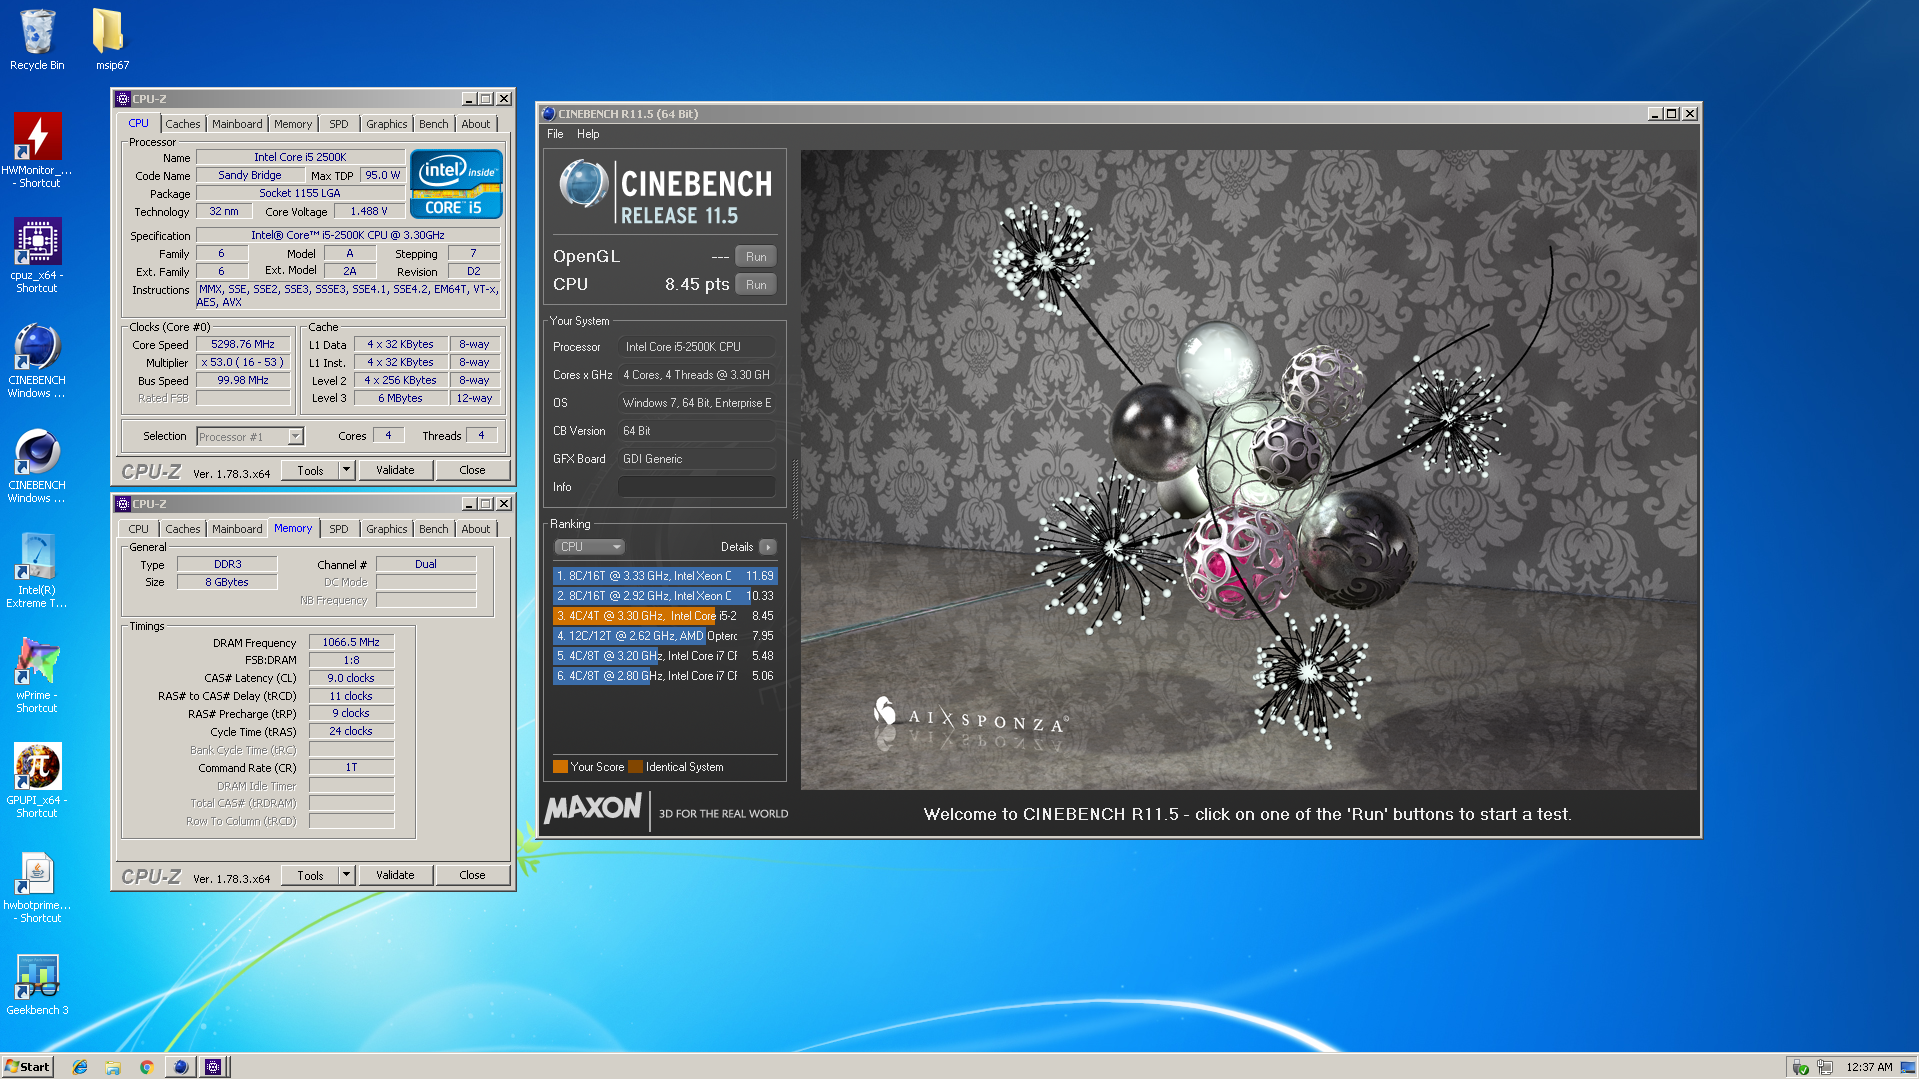The height and width of the screenshot is (1079, 1919).
Task: Open Bench tab in upper CPU-Z
Action: tap(433, 124)
